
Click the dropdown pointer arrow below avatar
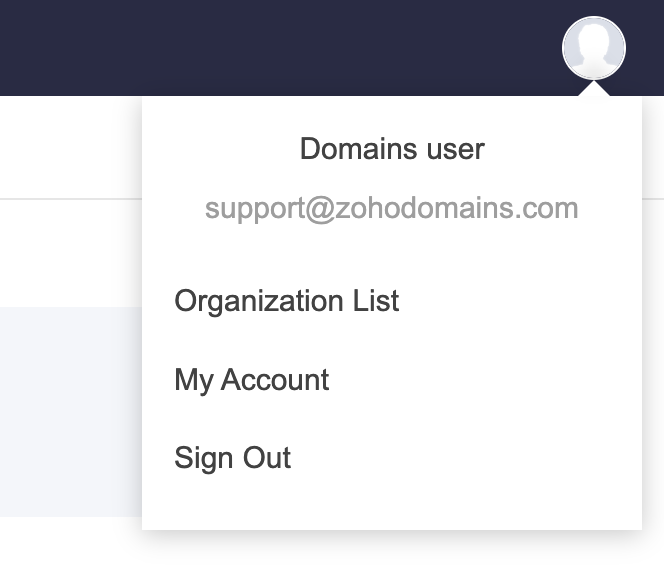(594, 89)
